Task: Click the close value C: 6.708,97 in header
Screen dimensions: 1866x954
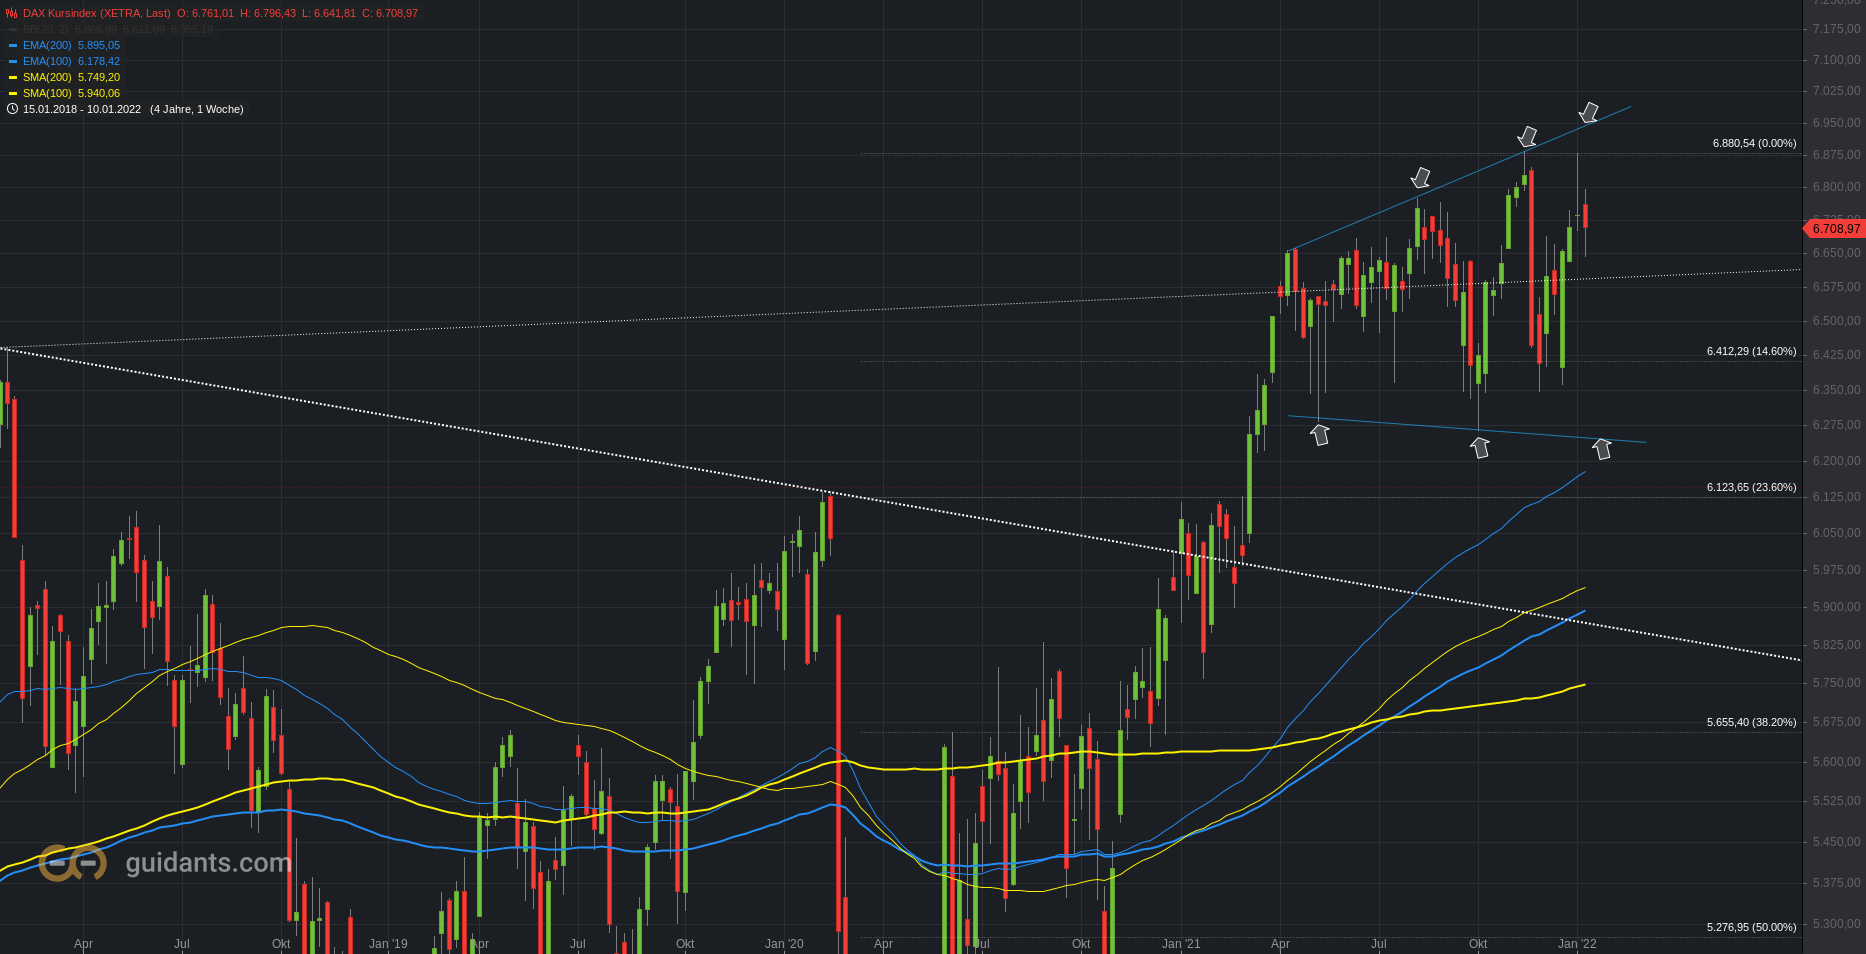Action: click(390, 13)
